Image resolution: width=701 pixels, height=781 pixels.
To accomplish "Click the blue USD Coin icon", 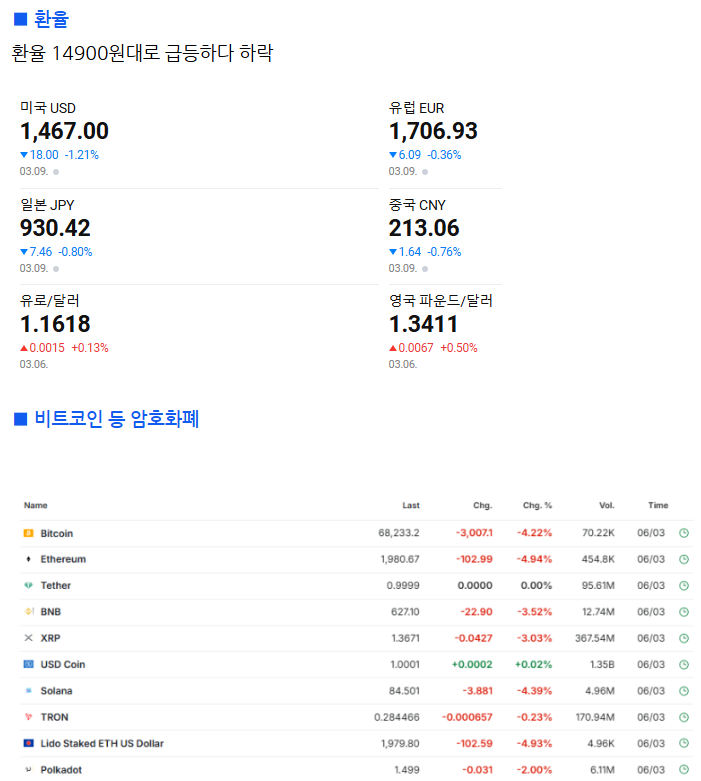I will pyautogui.click(x=28, y=664).
